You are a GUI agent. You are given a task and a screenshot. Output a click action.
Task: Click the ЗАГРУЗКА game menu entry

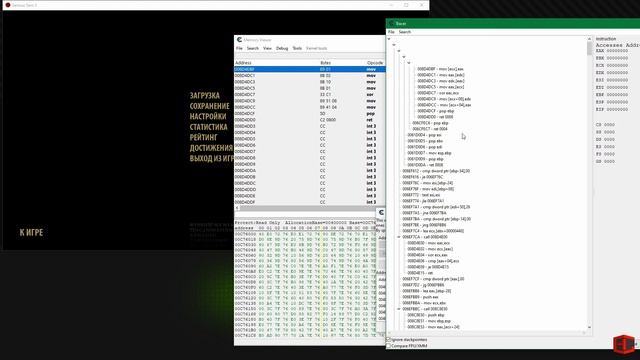point(204,96)
